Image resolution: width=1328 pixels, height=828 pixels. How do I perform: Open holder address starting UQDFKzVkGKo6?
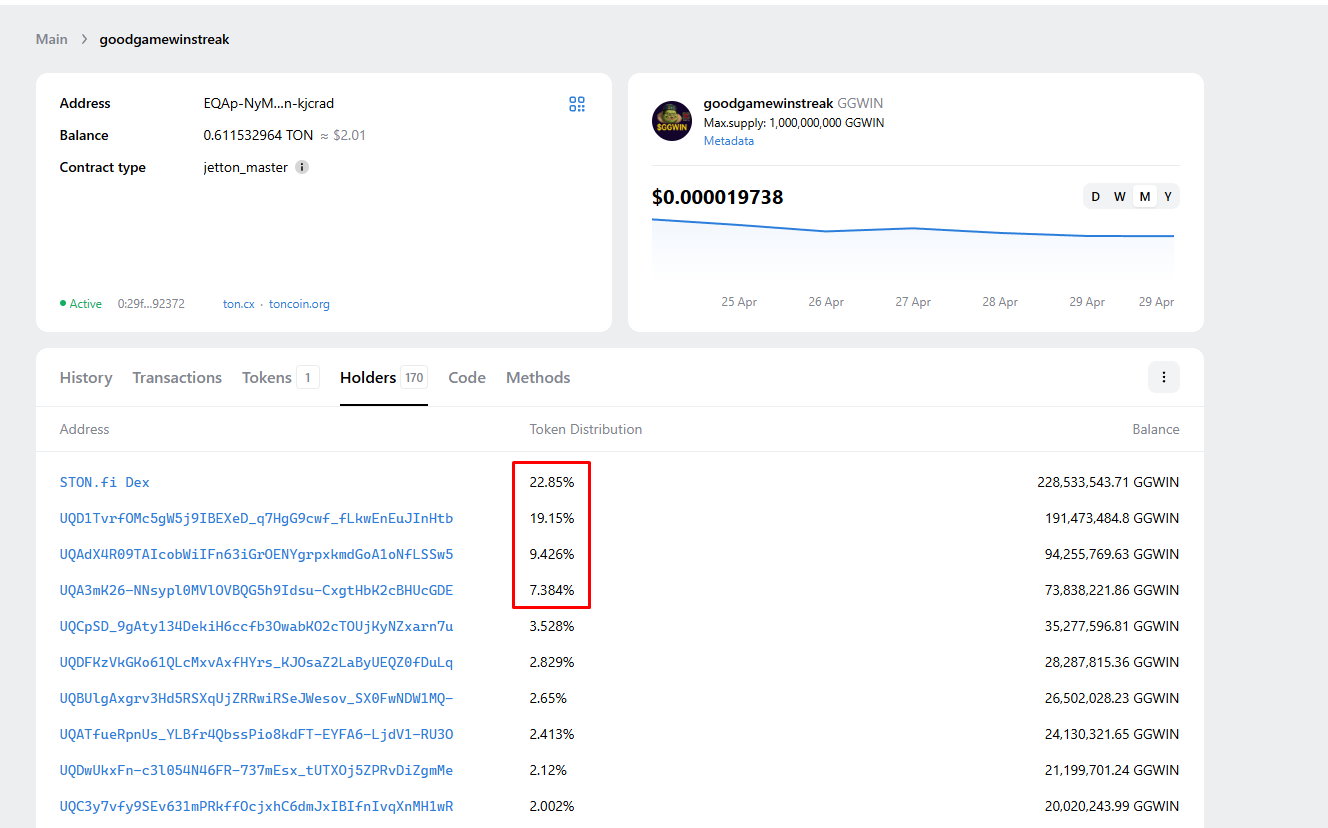pyautogui.click(x=257, y=662)
